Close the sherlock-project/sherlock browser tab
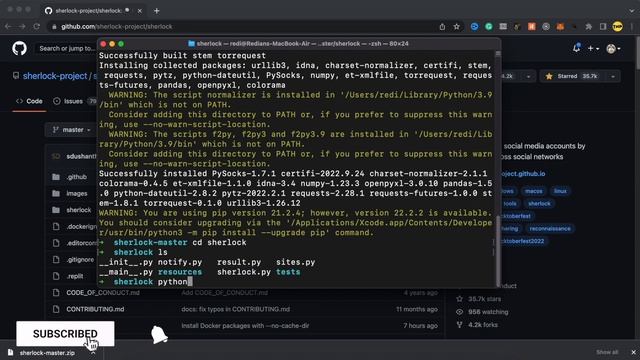 [x=140, y=11]
